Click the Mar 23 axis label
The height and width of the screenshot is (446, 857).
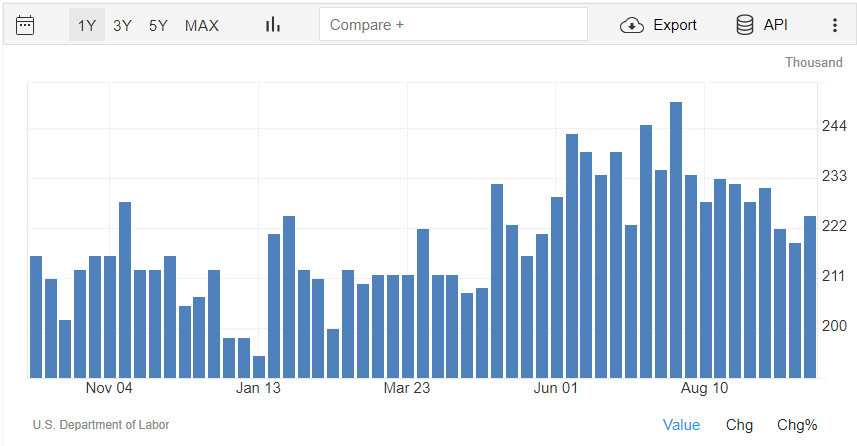pos(407,388)
